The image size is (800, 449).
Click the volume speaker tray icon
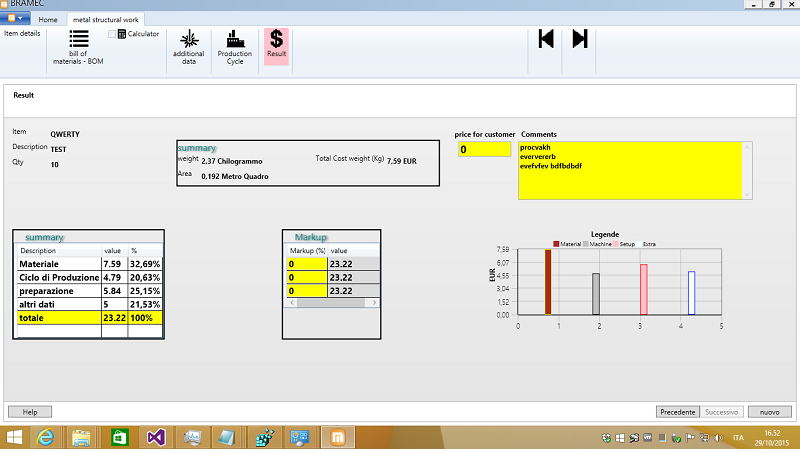(x=719, y=438)
